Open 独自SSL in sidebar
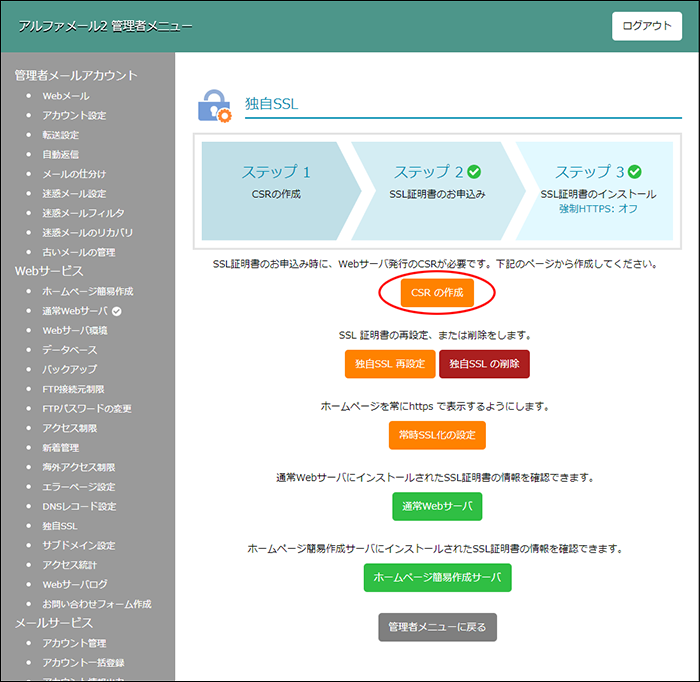The image size is (700, 682). pos(60,526)
